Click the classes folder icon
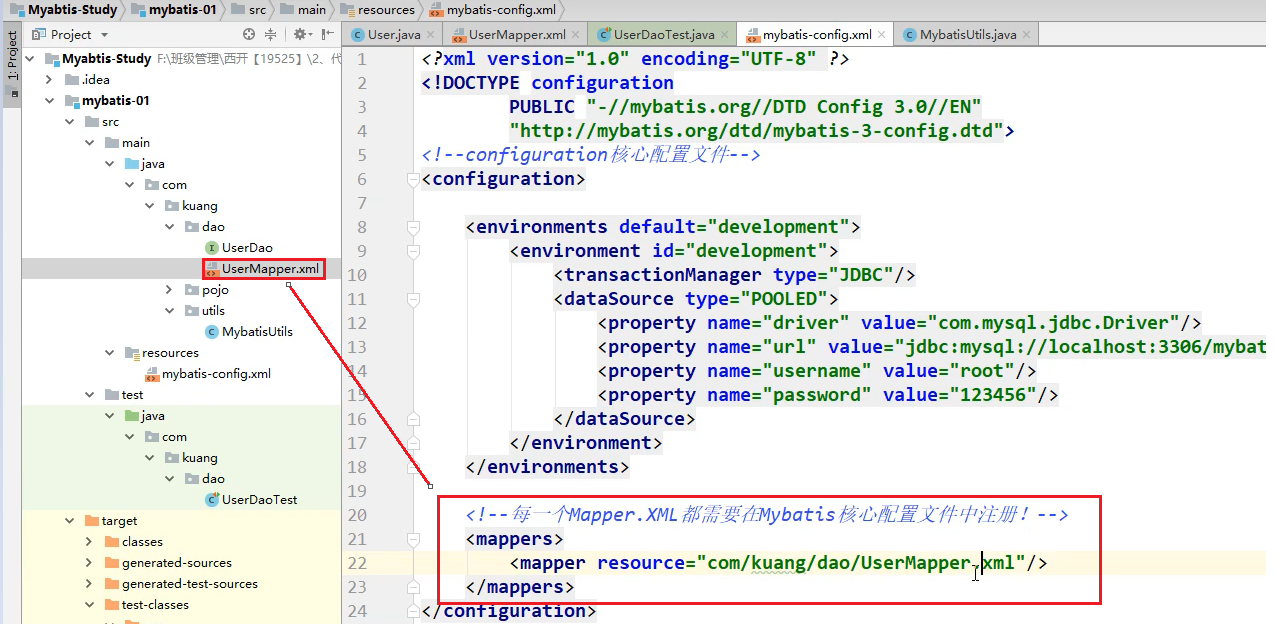 pyautogui.click(x=111, y=542)
